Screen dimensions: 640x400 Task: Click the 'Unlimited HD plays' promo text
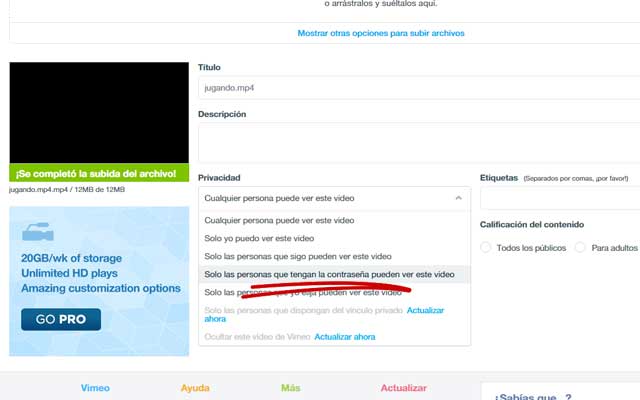click(69, 273)
